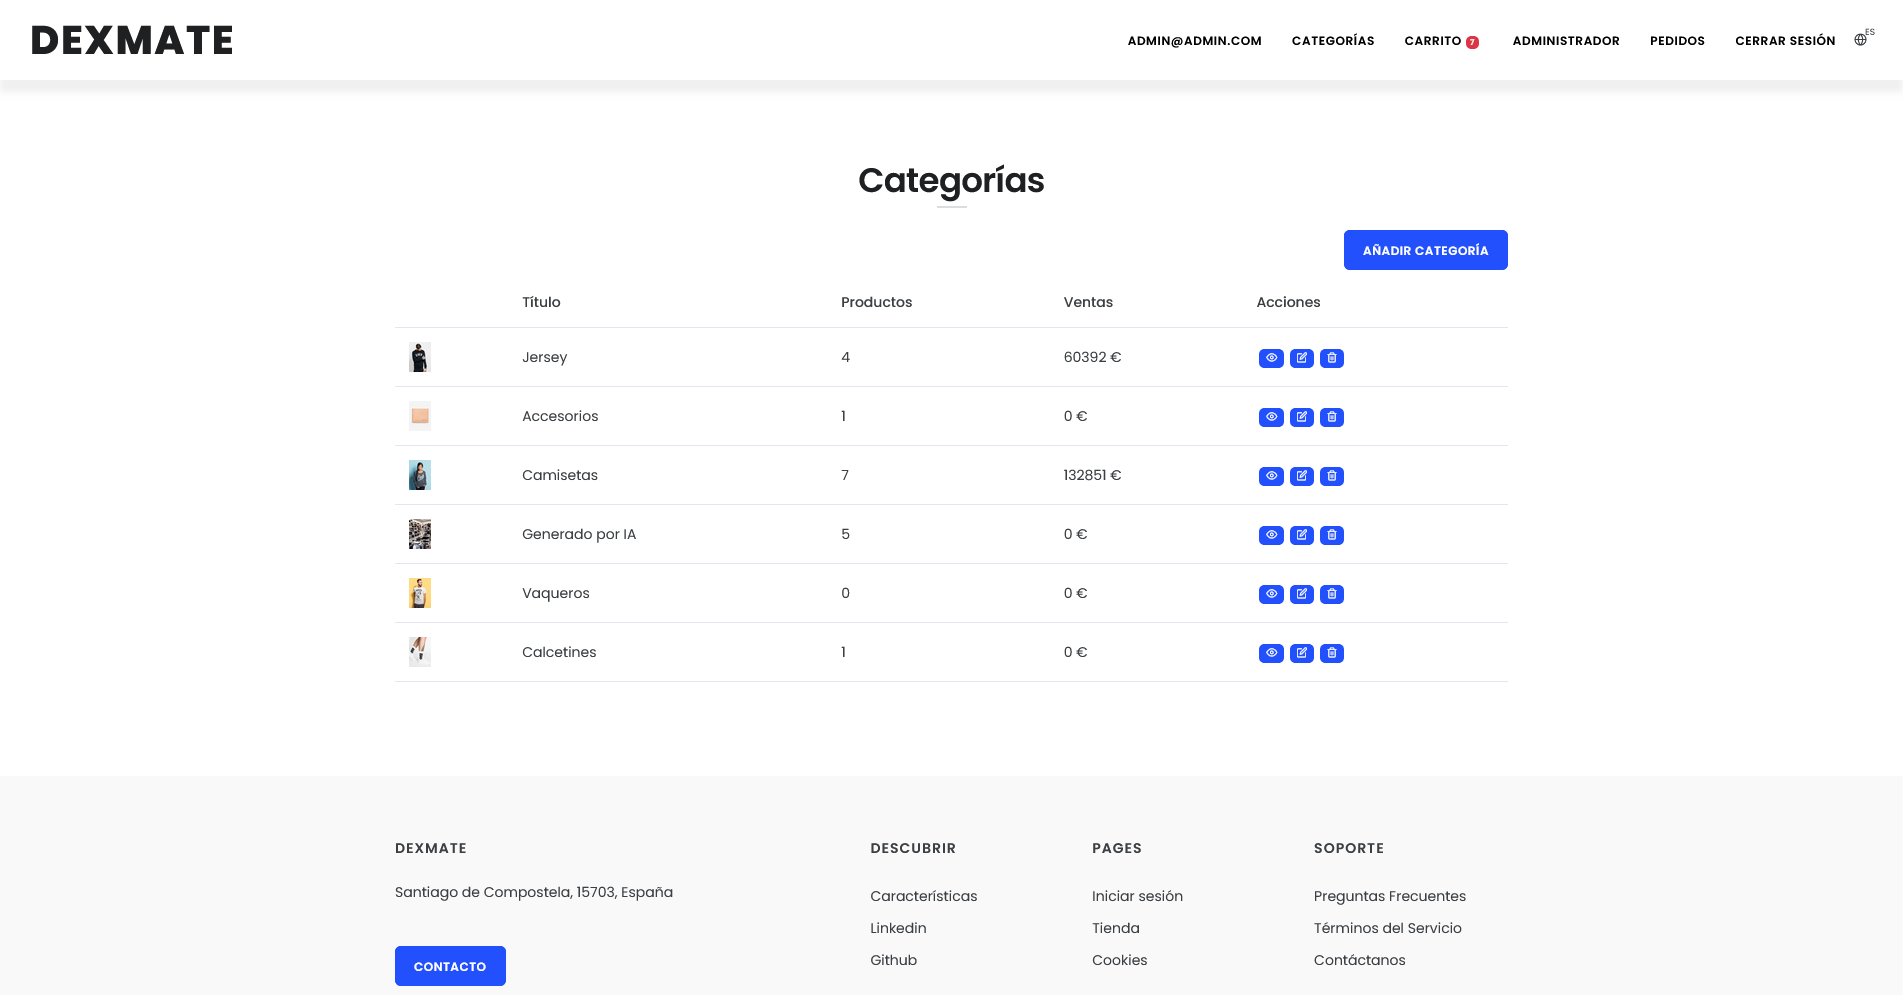Click the DEXMATE logo
Image resolution: width=1903 pixels, height=995 pixels.
(x=132, y=40)
